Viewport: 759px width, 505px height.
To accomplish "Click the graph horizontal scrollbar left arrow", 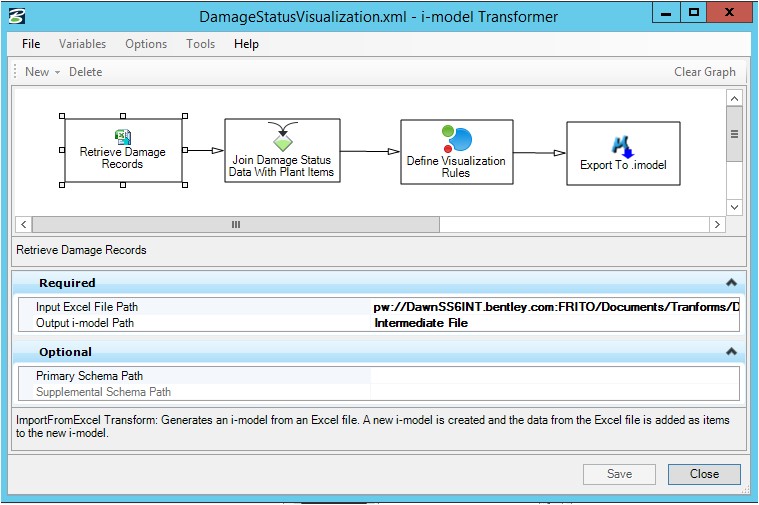I will pyautogui.click(x=23, y=224).
